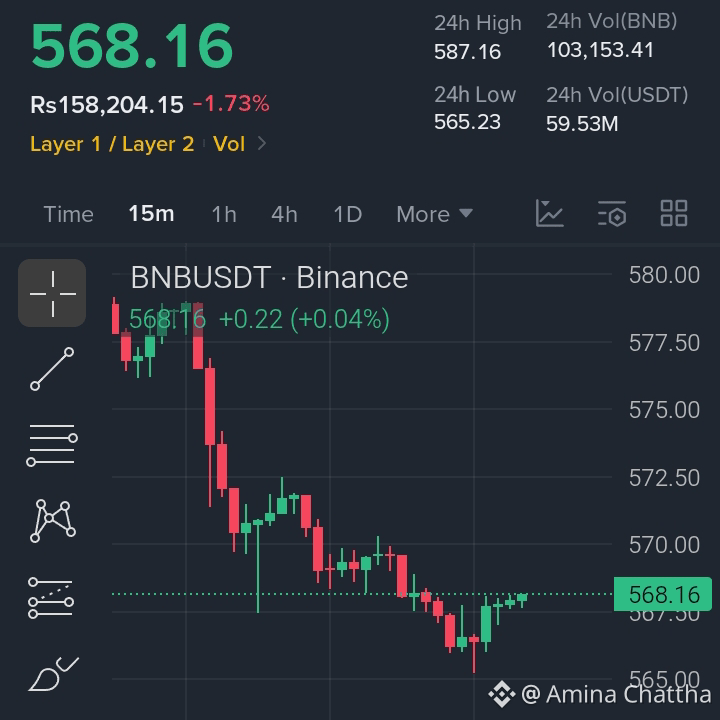The width and height of the screenshot is (720, 720).
Task: Click the 570.00 price axis label
Action: coord(664,545)
